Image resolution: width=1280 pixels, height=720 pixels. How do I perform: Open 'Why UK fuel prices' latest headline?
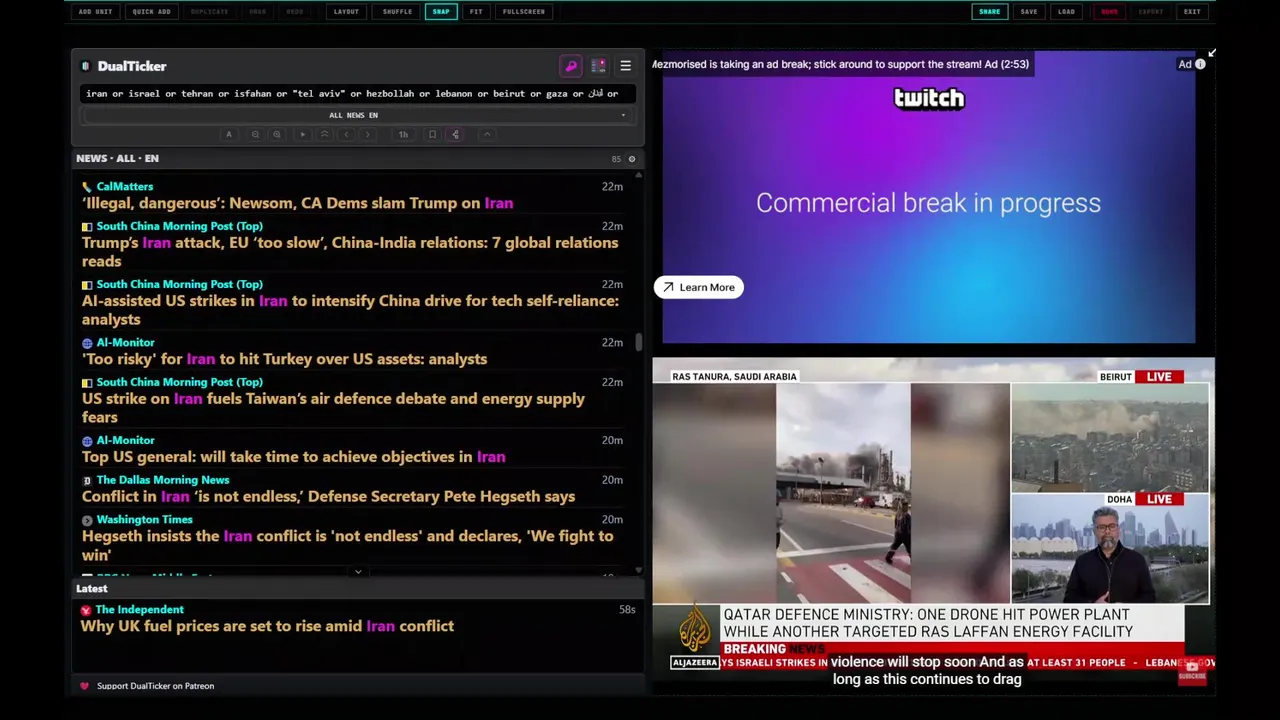pyautogui.click(x=267, y=626)
